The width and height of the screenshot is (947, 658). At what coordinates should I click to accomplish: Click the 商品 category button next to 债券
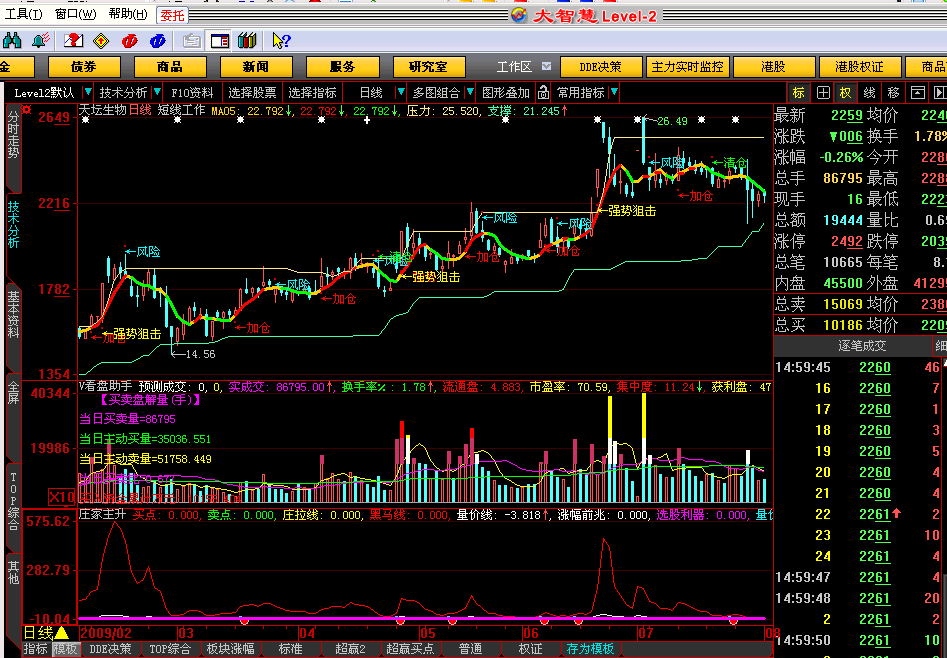coord(171,66)
